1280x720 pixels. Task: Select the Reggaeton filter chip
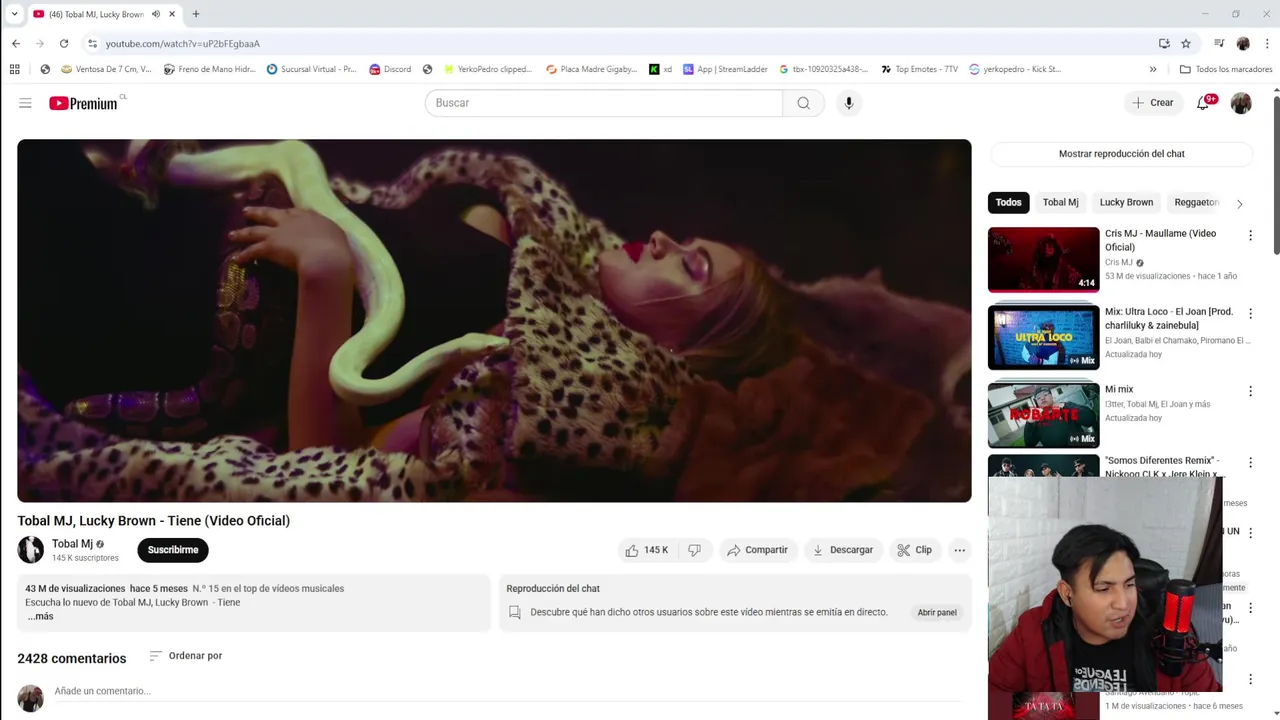click(1196, 202)
